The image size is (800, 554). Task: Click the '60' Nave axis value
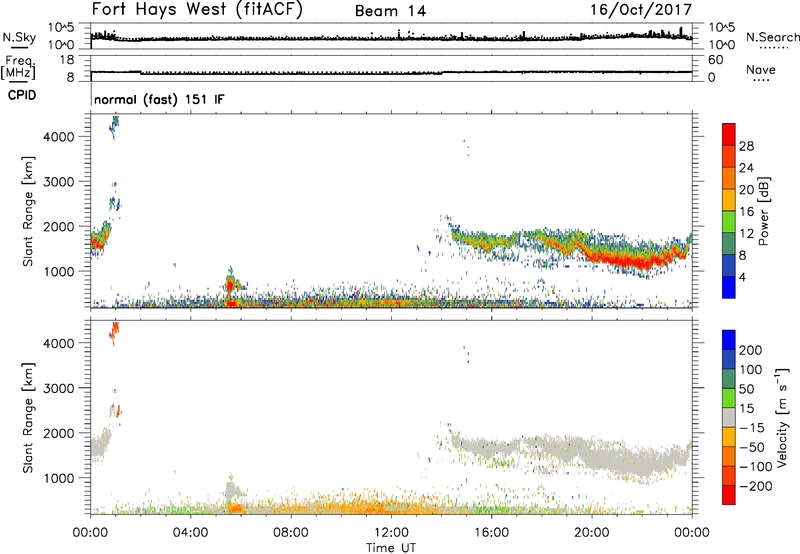coord(715,60)
